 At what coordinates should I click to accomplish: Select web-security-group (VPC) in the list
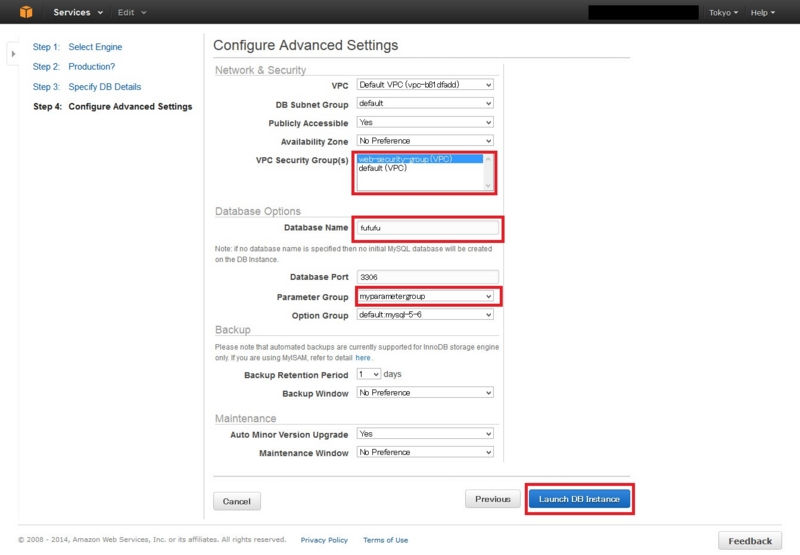click(x=419, y=159)
